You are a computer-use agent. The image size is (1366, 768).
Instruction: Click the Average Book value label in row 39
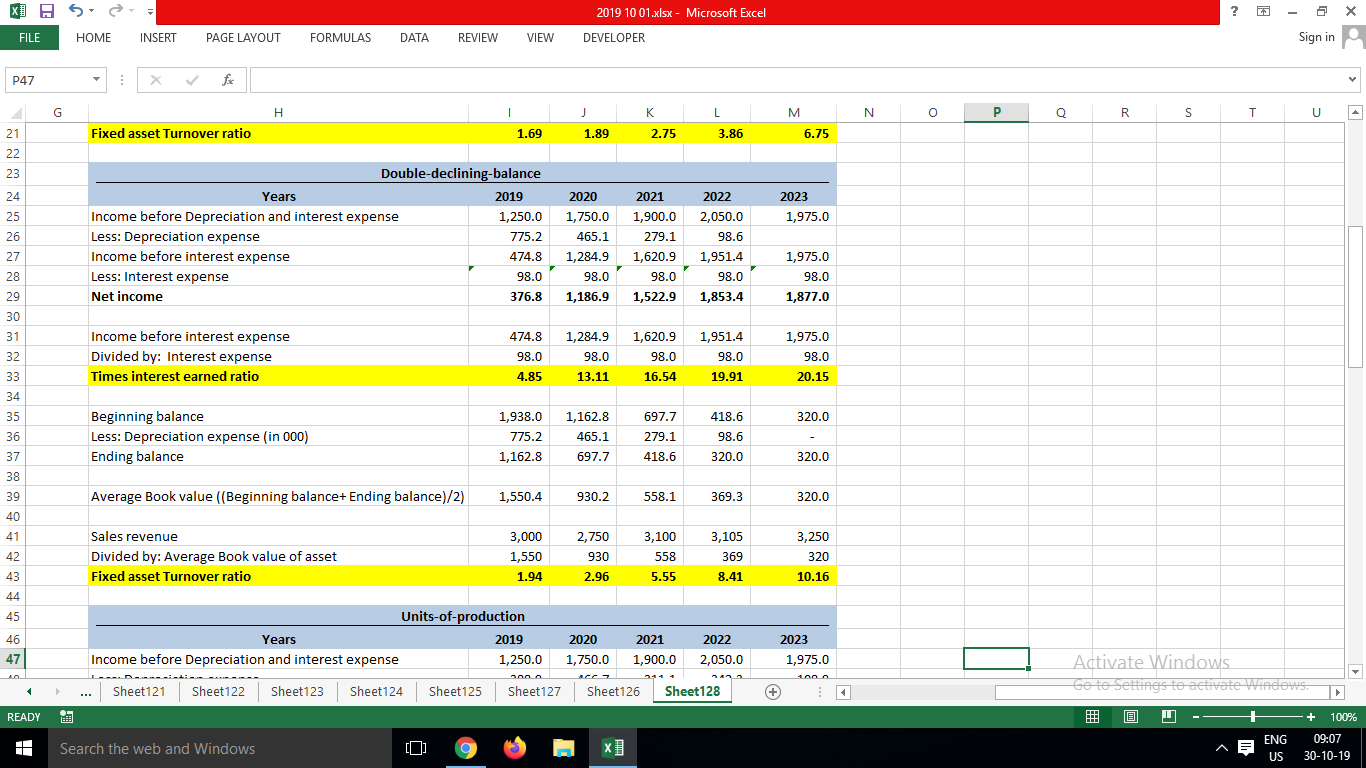(278, 496)
